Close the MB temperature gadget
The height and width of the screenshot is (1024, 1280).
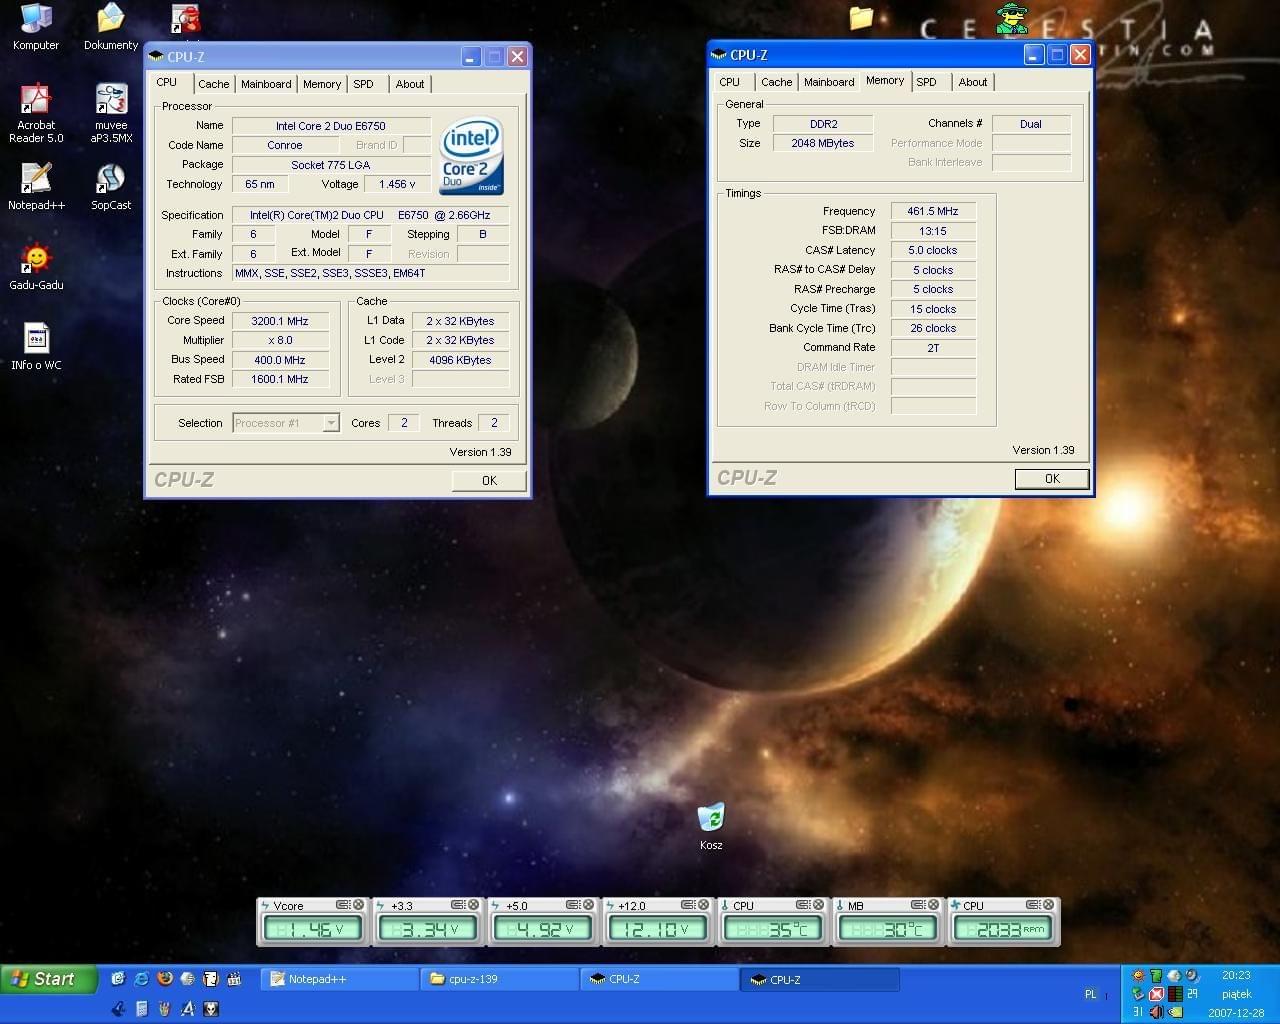tap(933, 905)
